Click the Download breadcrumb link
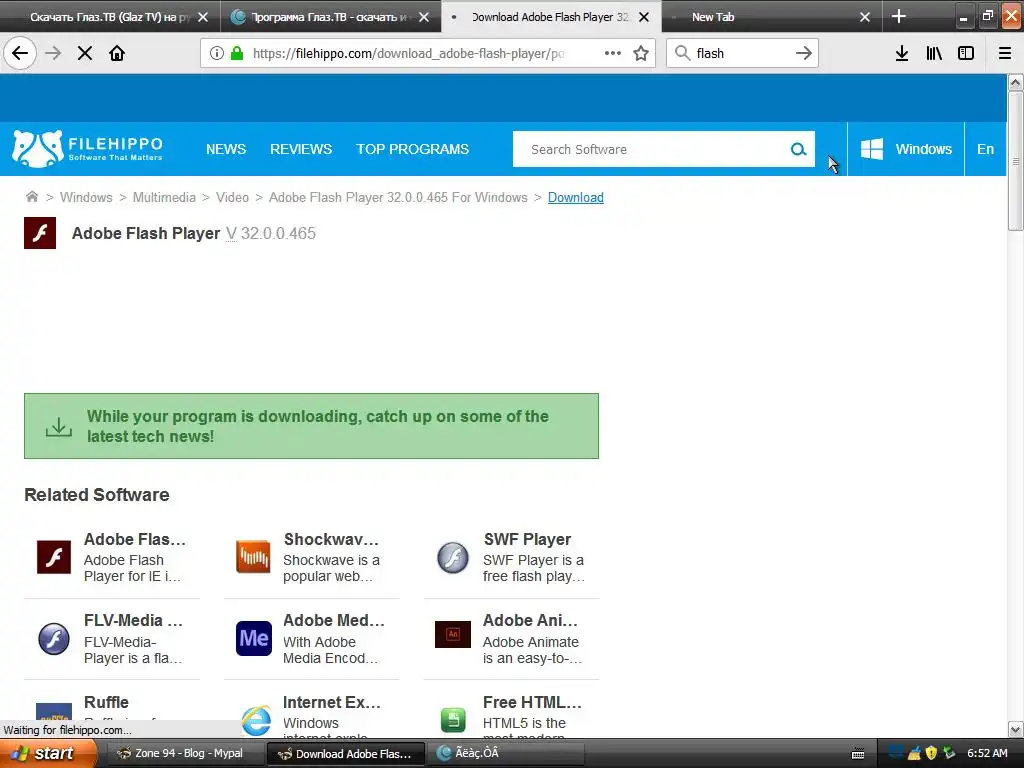The width and height of the screenshot is (1024, 768). coord(575,197)
